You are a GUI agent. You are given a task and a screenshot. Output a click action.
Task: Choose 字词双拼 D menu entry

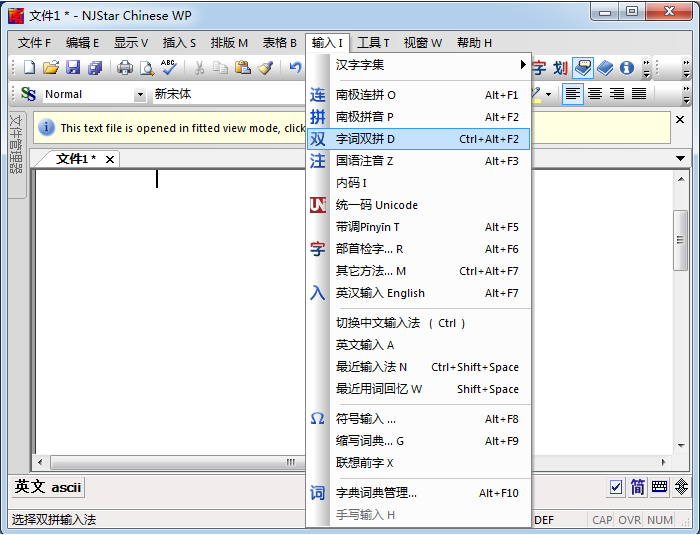pos(418,139)
